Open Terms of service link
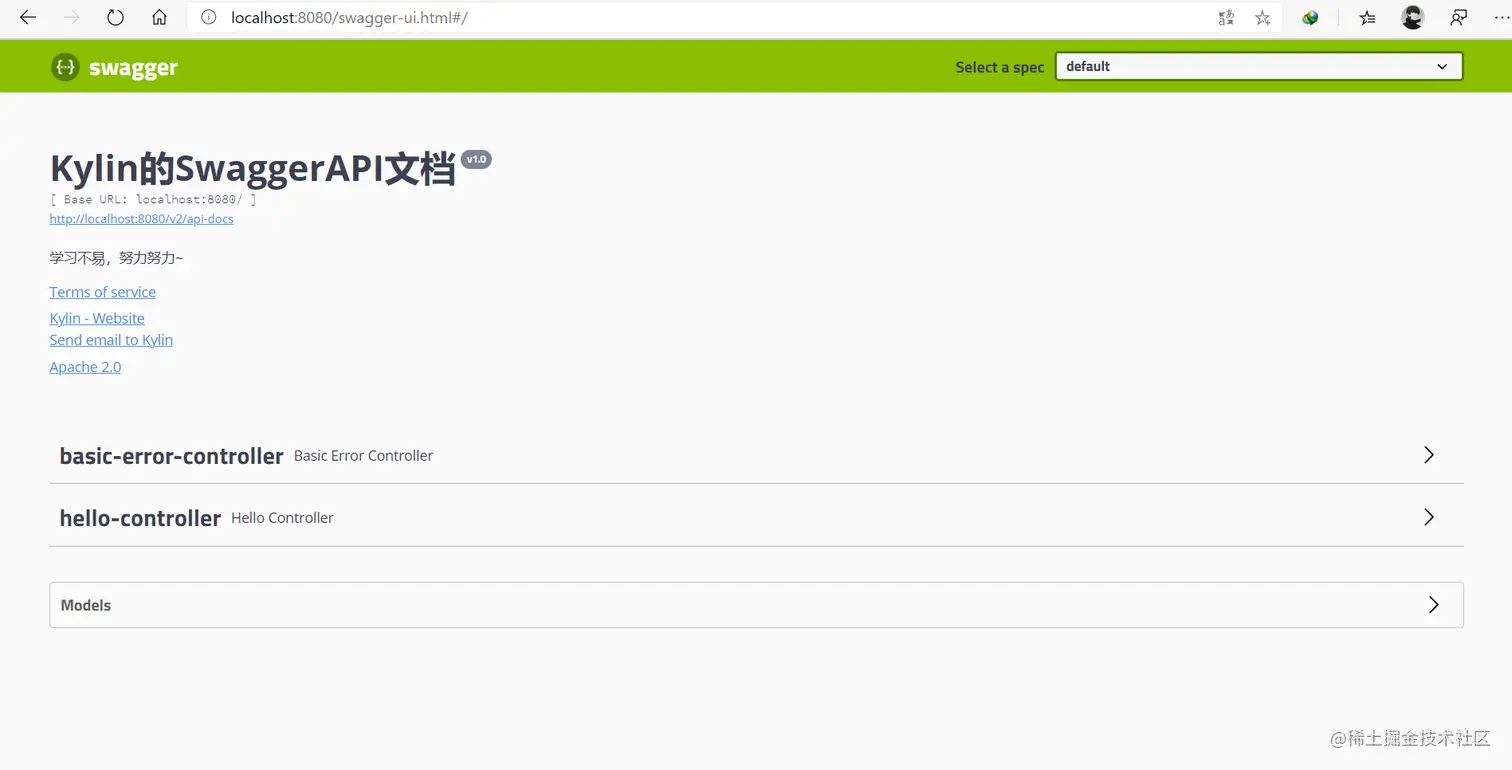The image size is (1512, 770). pos(103,292)
